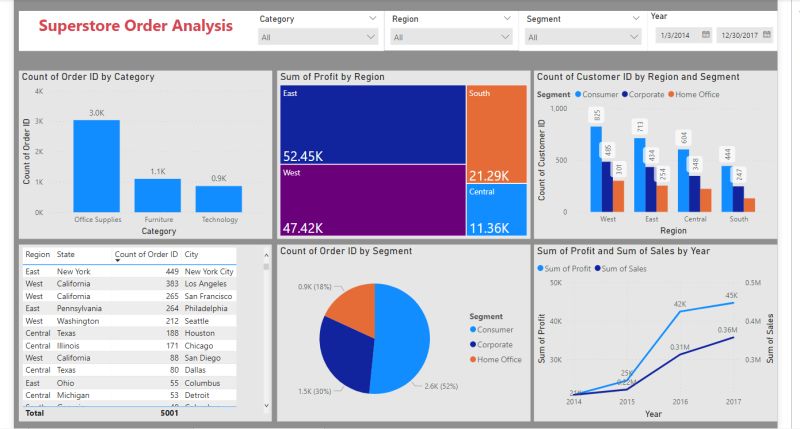
Task: Click Home Office legend marker in region-segment chart
Action: (x=671, y=94)
